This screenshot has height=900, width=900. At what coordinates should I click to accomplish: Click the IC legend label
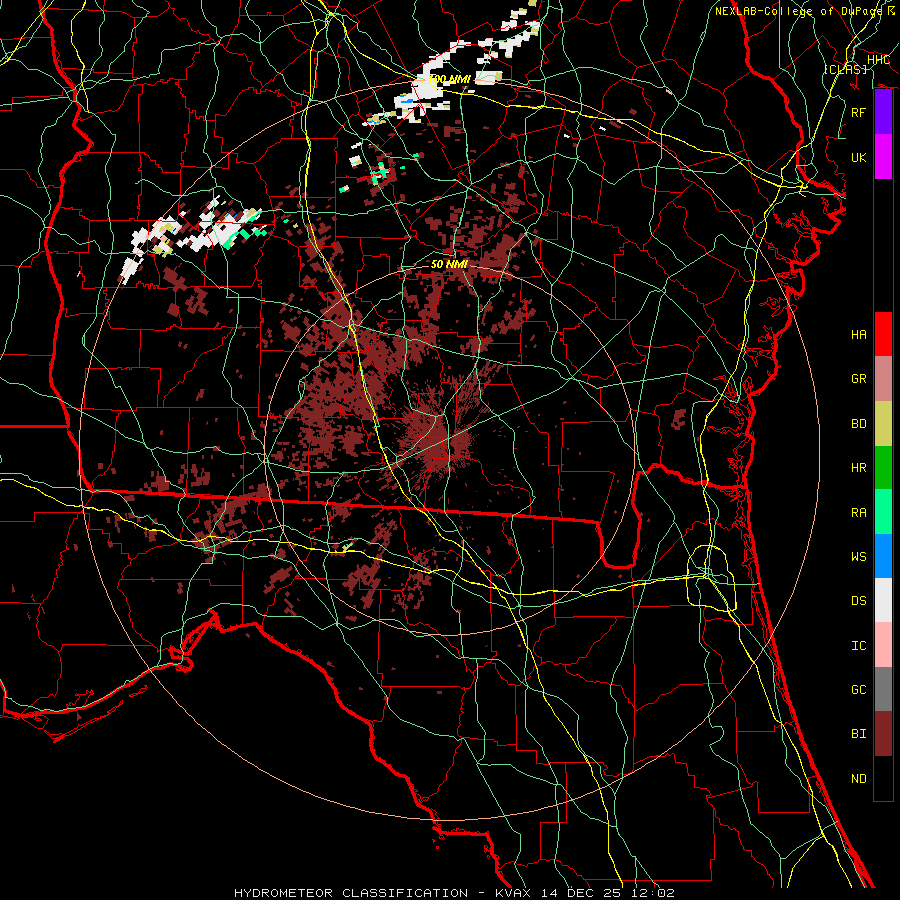[859, 645]
